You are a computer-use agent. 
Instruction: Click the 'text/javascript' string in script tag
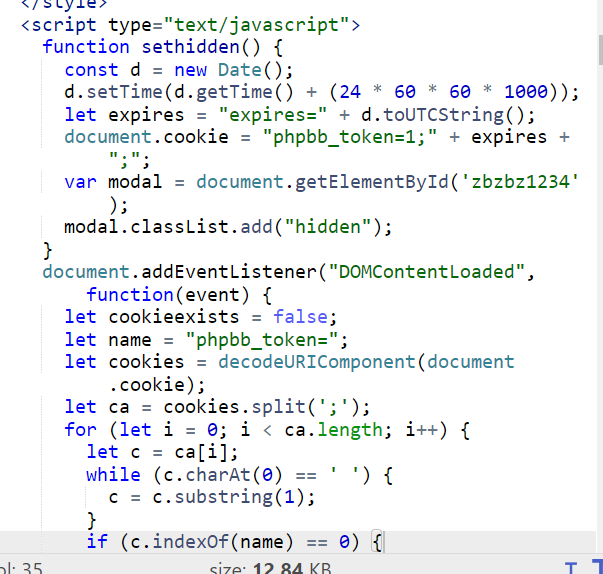point(257,25)
